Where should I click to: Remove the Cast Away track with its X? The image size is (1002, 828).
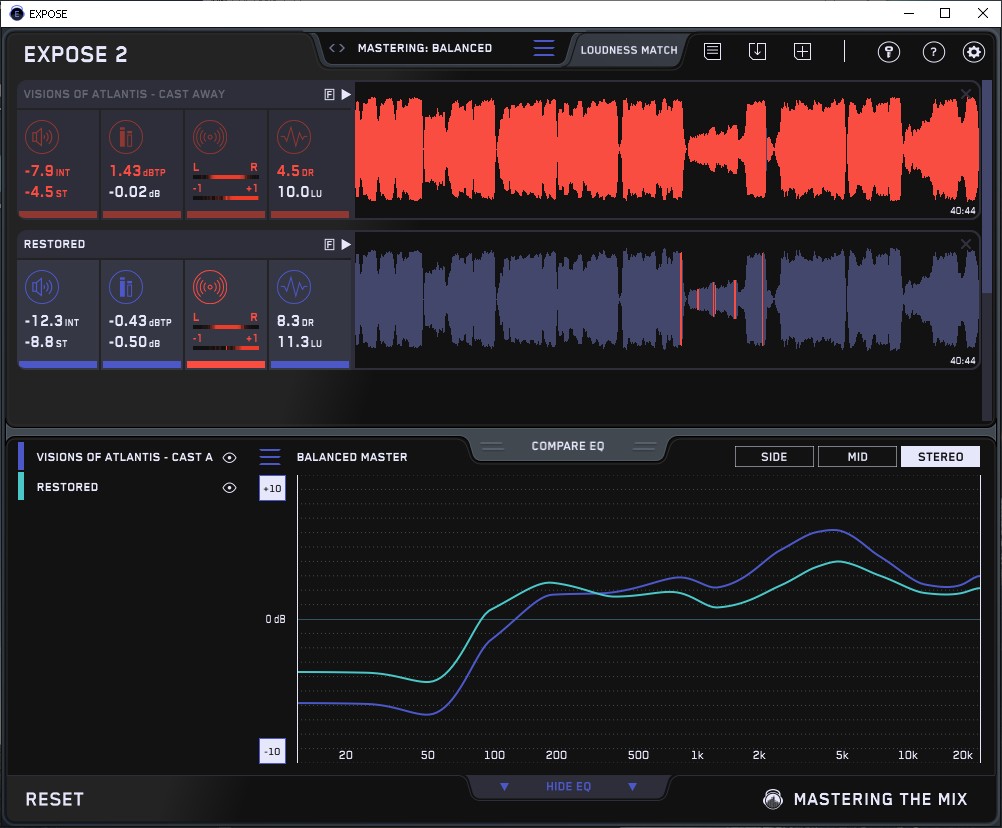click(x=966, y=94)
